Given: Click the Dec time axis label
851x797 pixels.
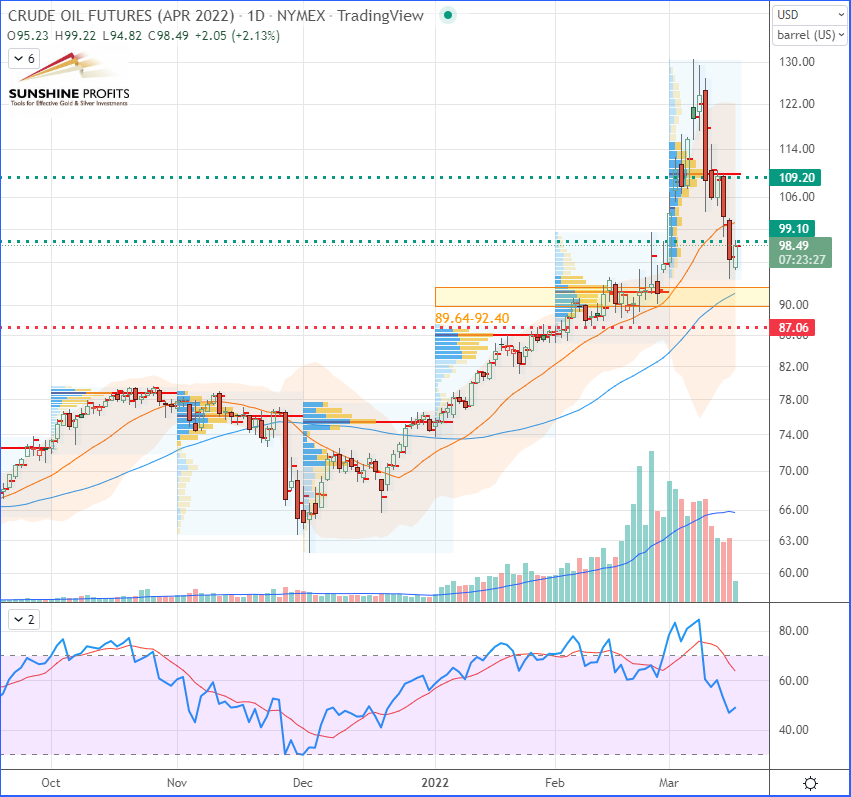Looking at the screenshot, I should pyautogui.click(x=302, y=783).
